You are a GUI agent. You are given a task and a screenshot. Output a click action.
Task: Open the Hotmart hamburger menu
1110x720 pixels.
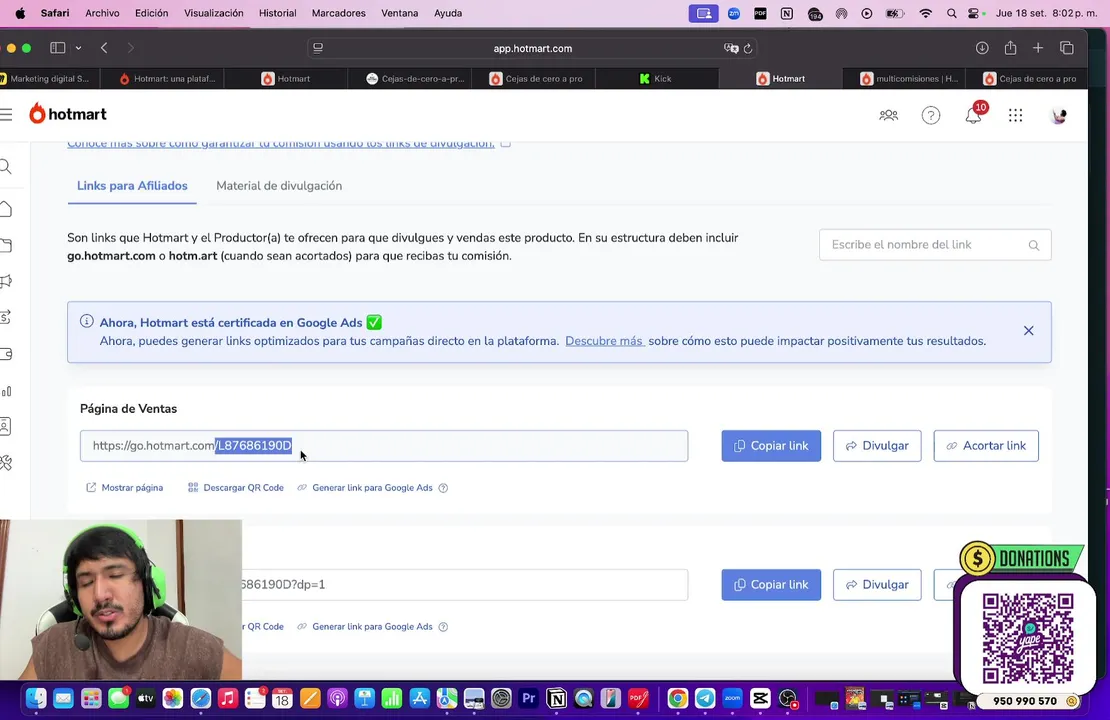(x=6, y=115)
